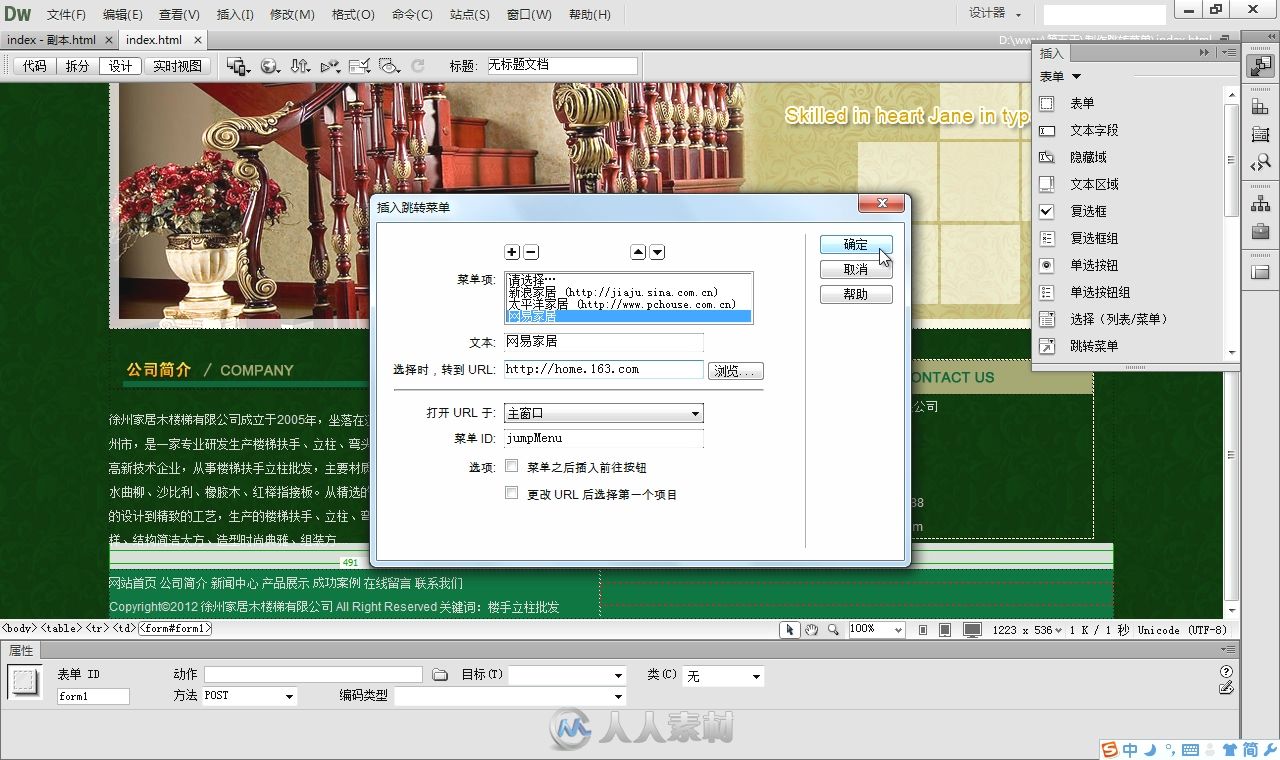Screen dimensions: 1280x760
Task: Click the 标题 document title field
Action: coord(562,65)
